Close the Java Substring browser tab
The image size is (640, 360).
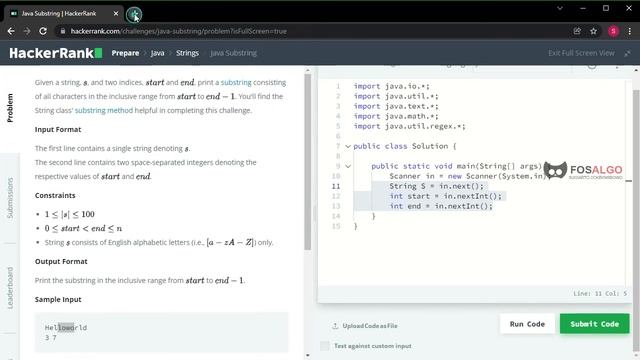[x=116, y=13]
